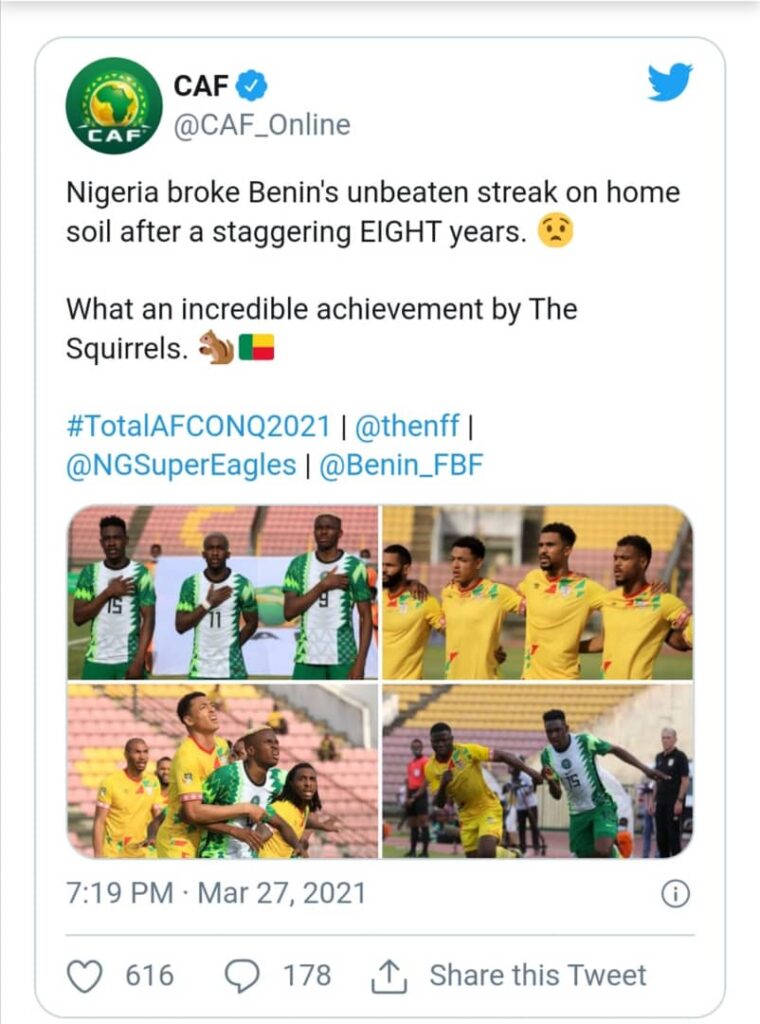Image resolution: width=760 pixels, height=1024 pixels.
Task: Open the @NGSuperEagles mention
Action: click(181, 466)
